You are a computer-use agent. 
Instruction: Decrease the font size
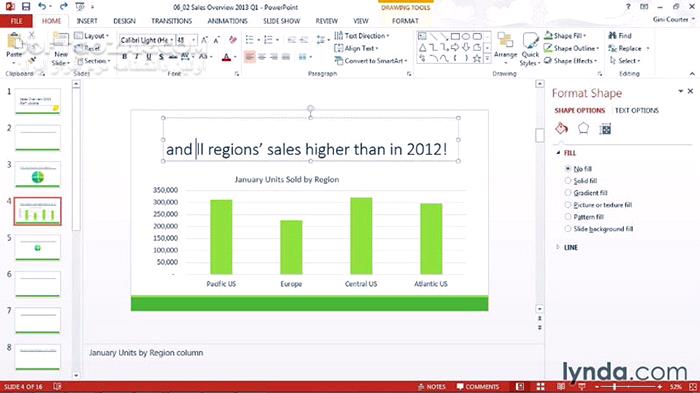(217, 40)
